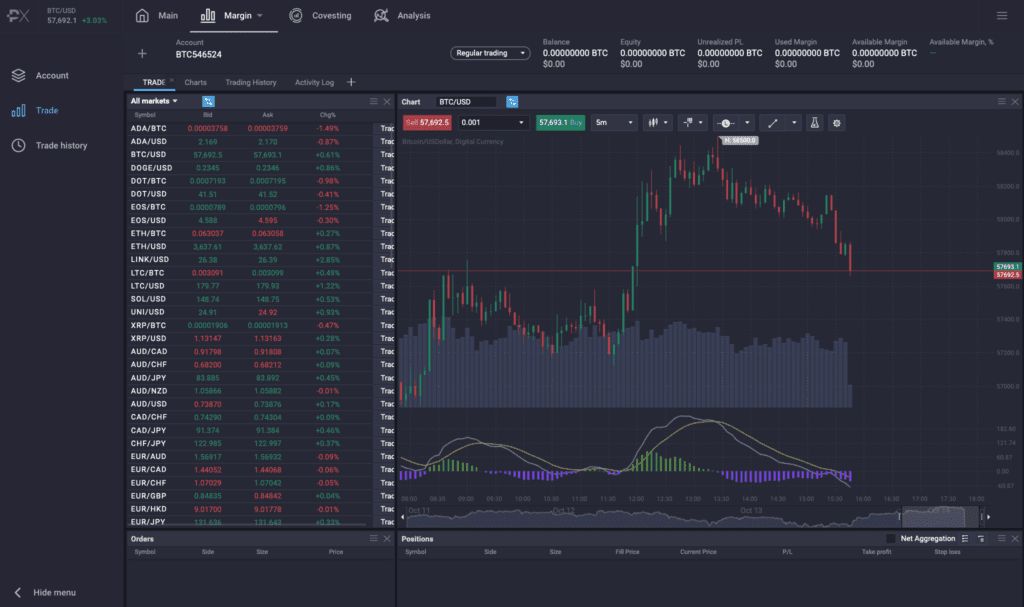
Task: Open the hamburger menu at top right
Action: point(1002,16)
